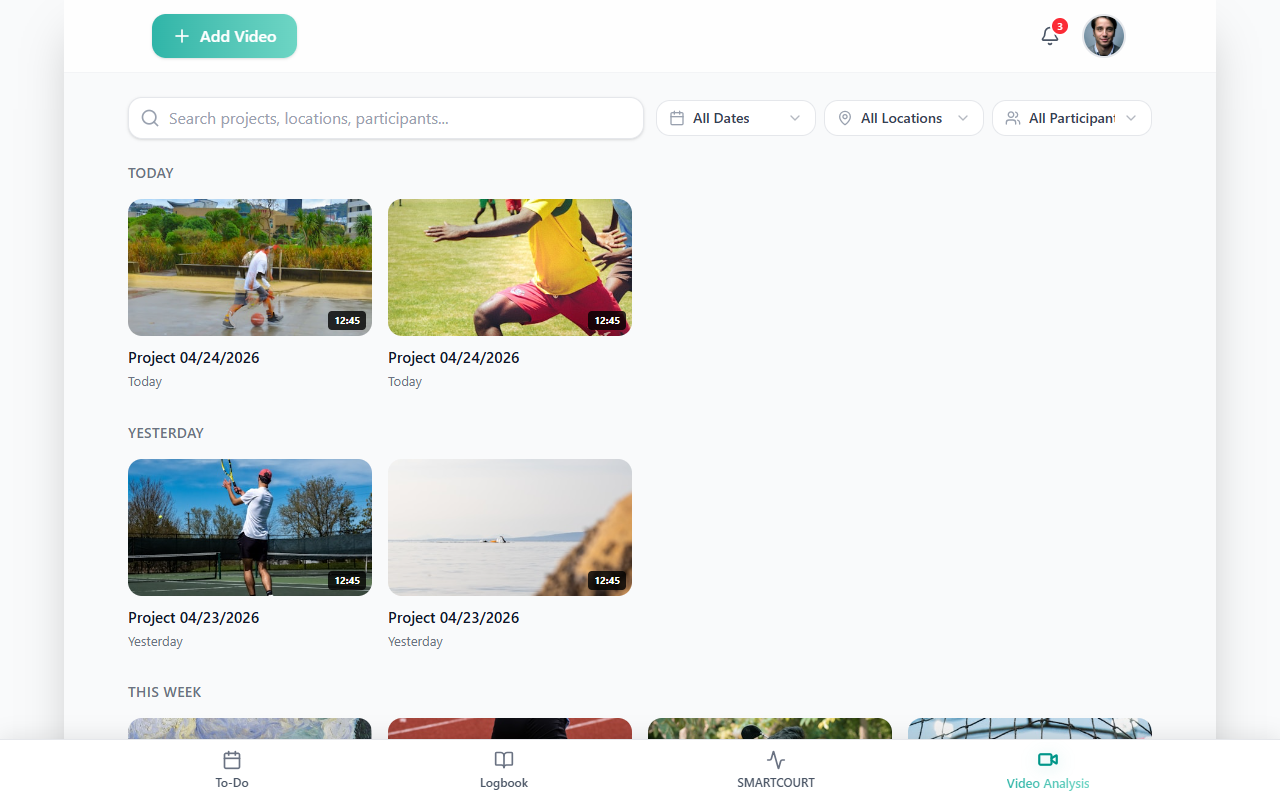The width and height of the screenshot is (1280, 800).
Task: Click the THIS WEEK section heading
Action: pos(165,692)
